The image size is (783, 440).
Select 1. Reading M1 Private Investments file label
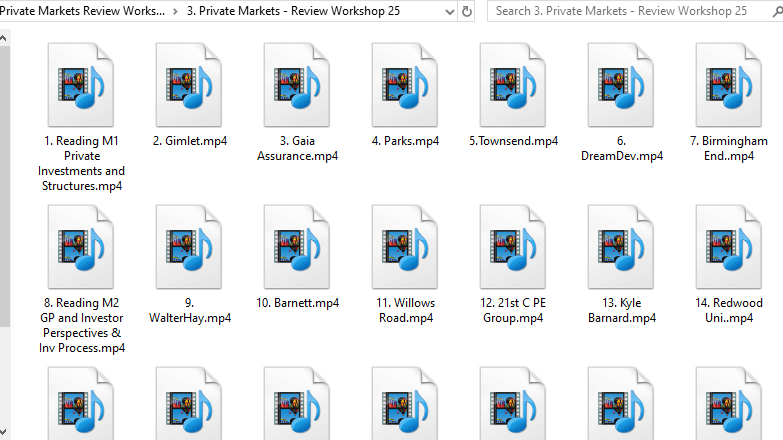point(82,163)
